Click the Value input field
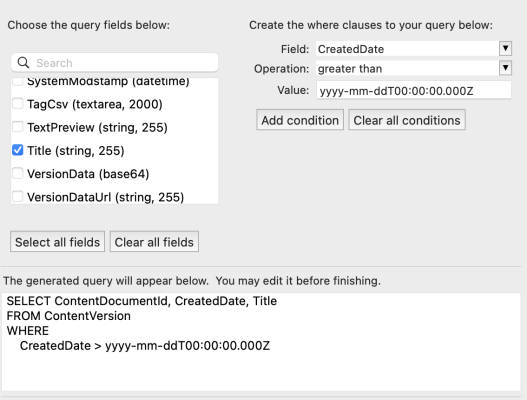The width and height of the screenshot is (527, 400). pyautogui.click(x=413, y=90)
